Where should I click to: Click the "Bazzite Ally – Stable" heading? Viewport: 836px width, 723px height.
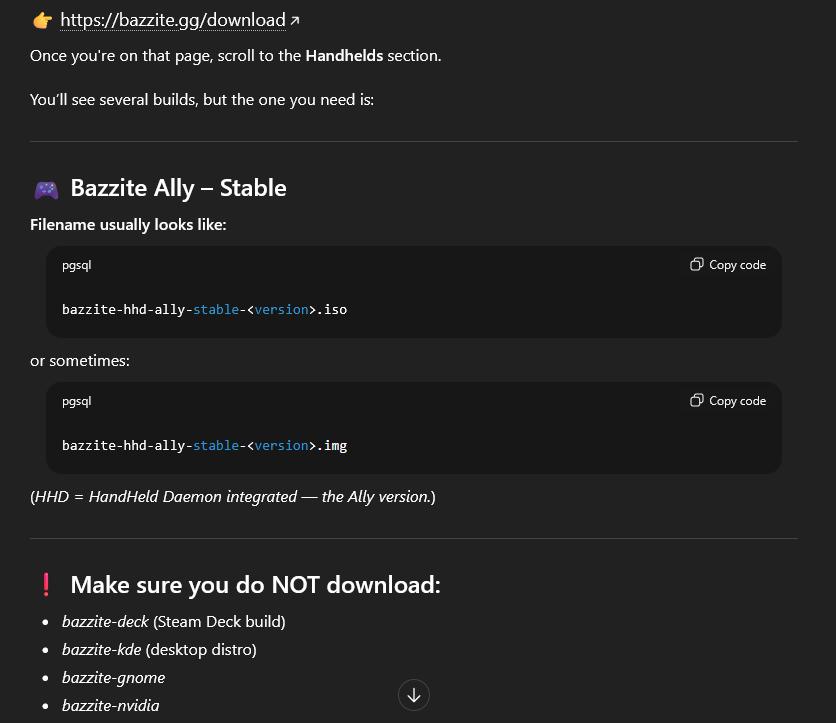(178, 188)
